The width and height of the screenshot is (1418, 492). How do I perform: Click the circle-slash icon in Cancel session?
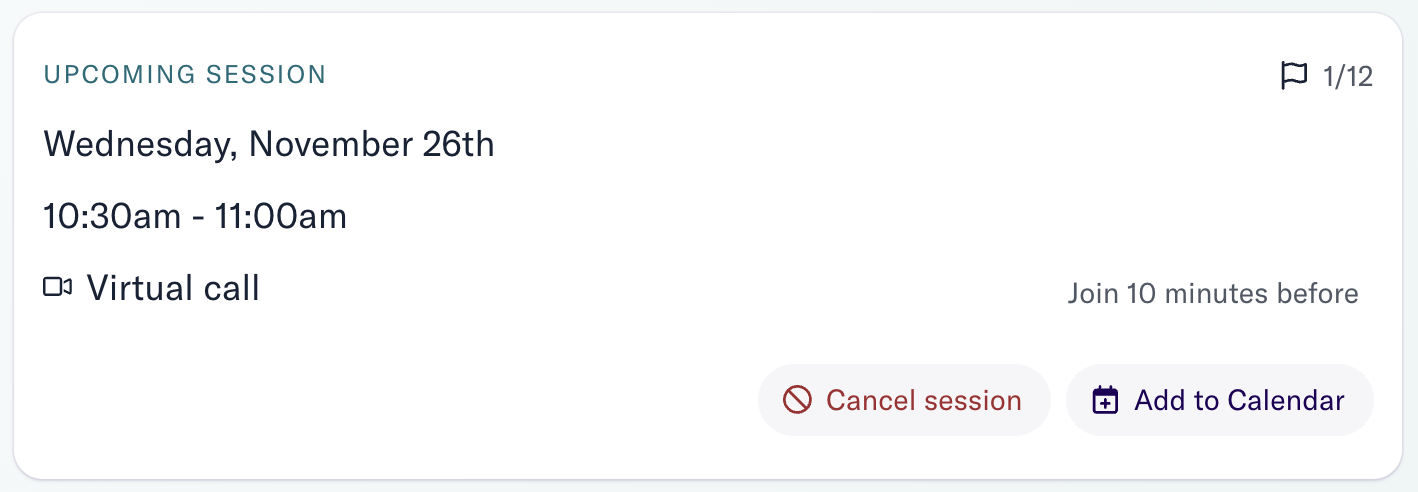pos(796,401)
